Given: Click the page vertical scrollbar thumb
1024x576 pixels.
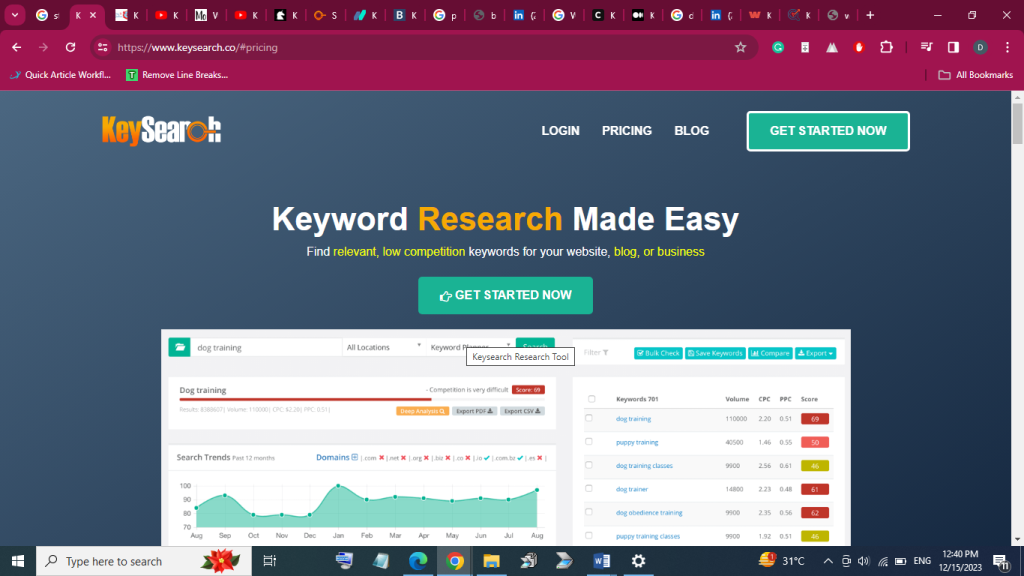Looking at the screenshot, I should [x=1017, y=123].
